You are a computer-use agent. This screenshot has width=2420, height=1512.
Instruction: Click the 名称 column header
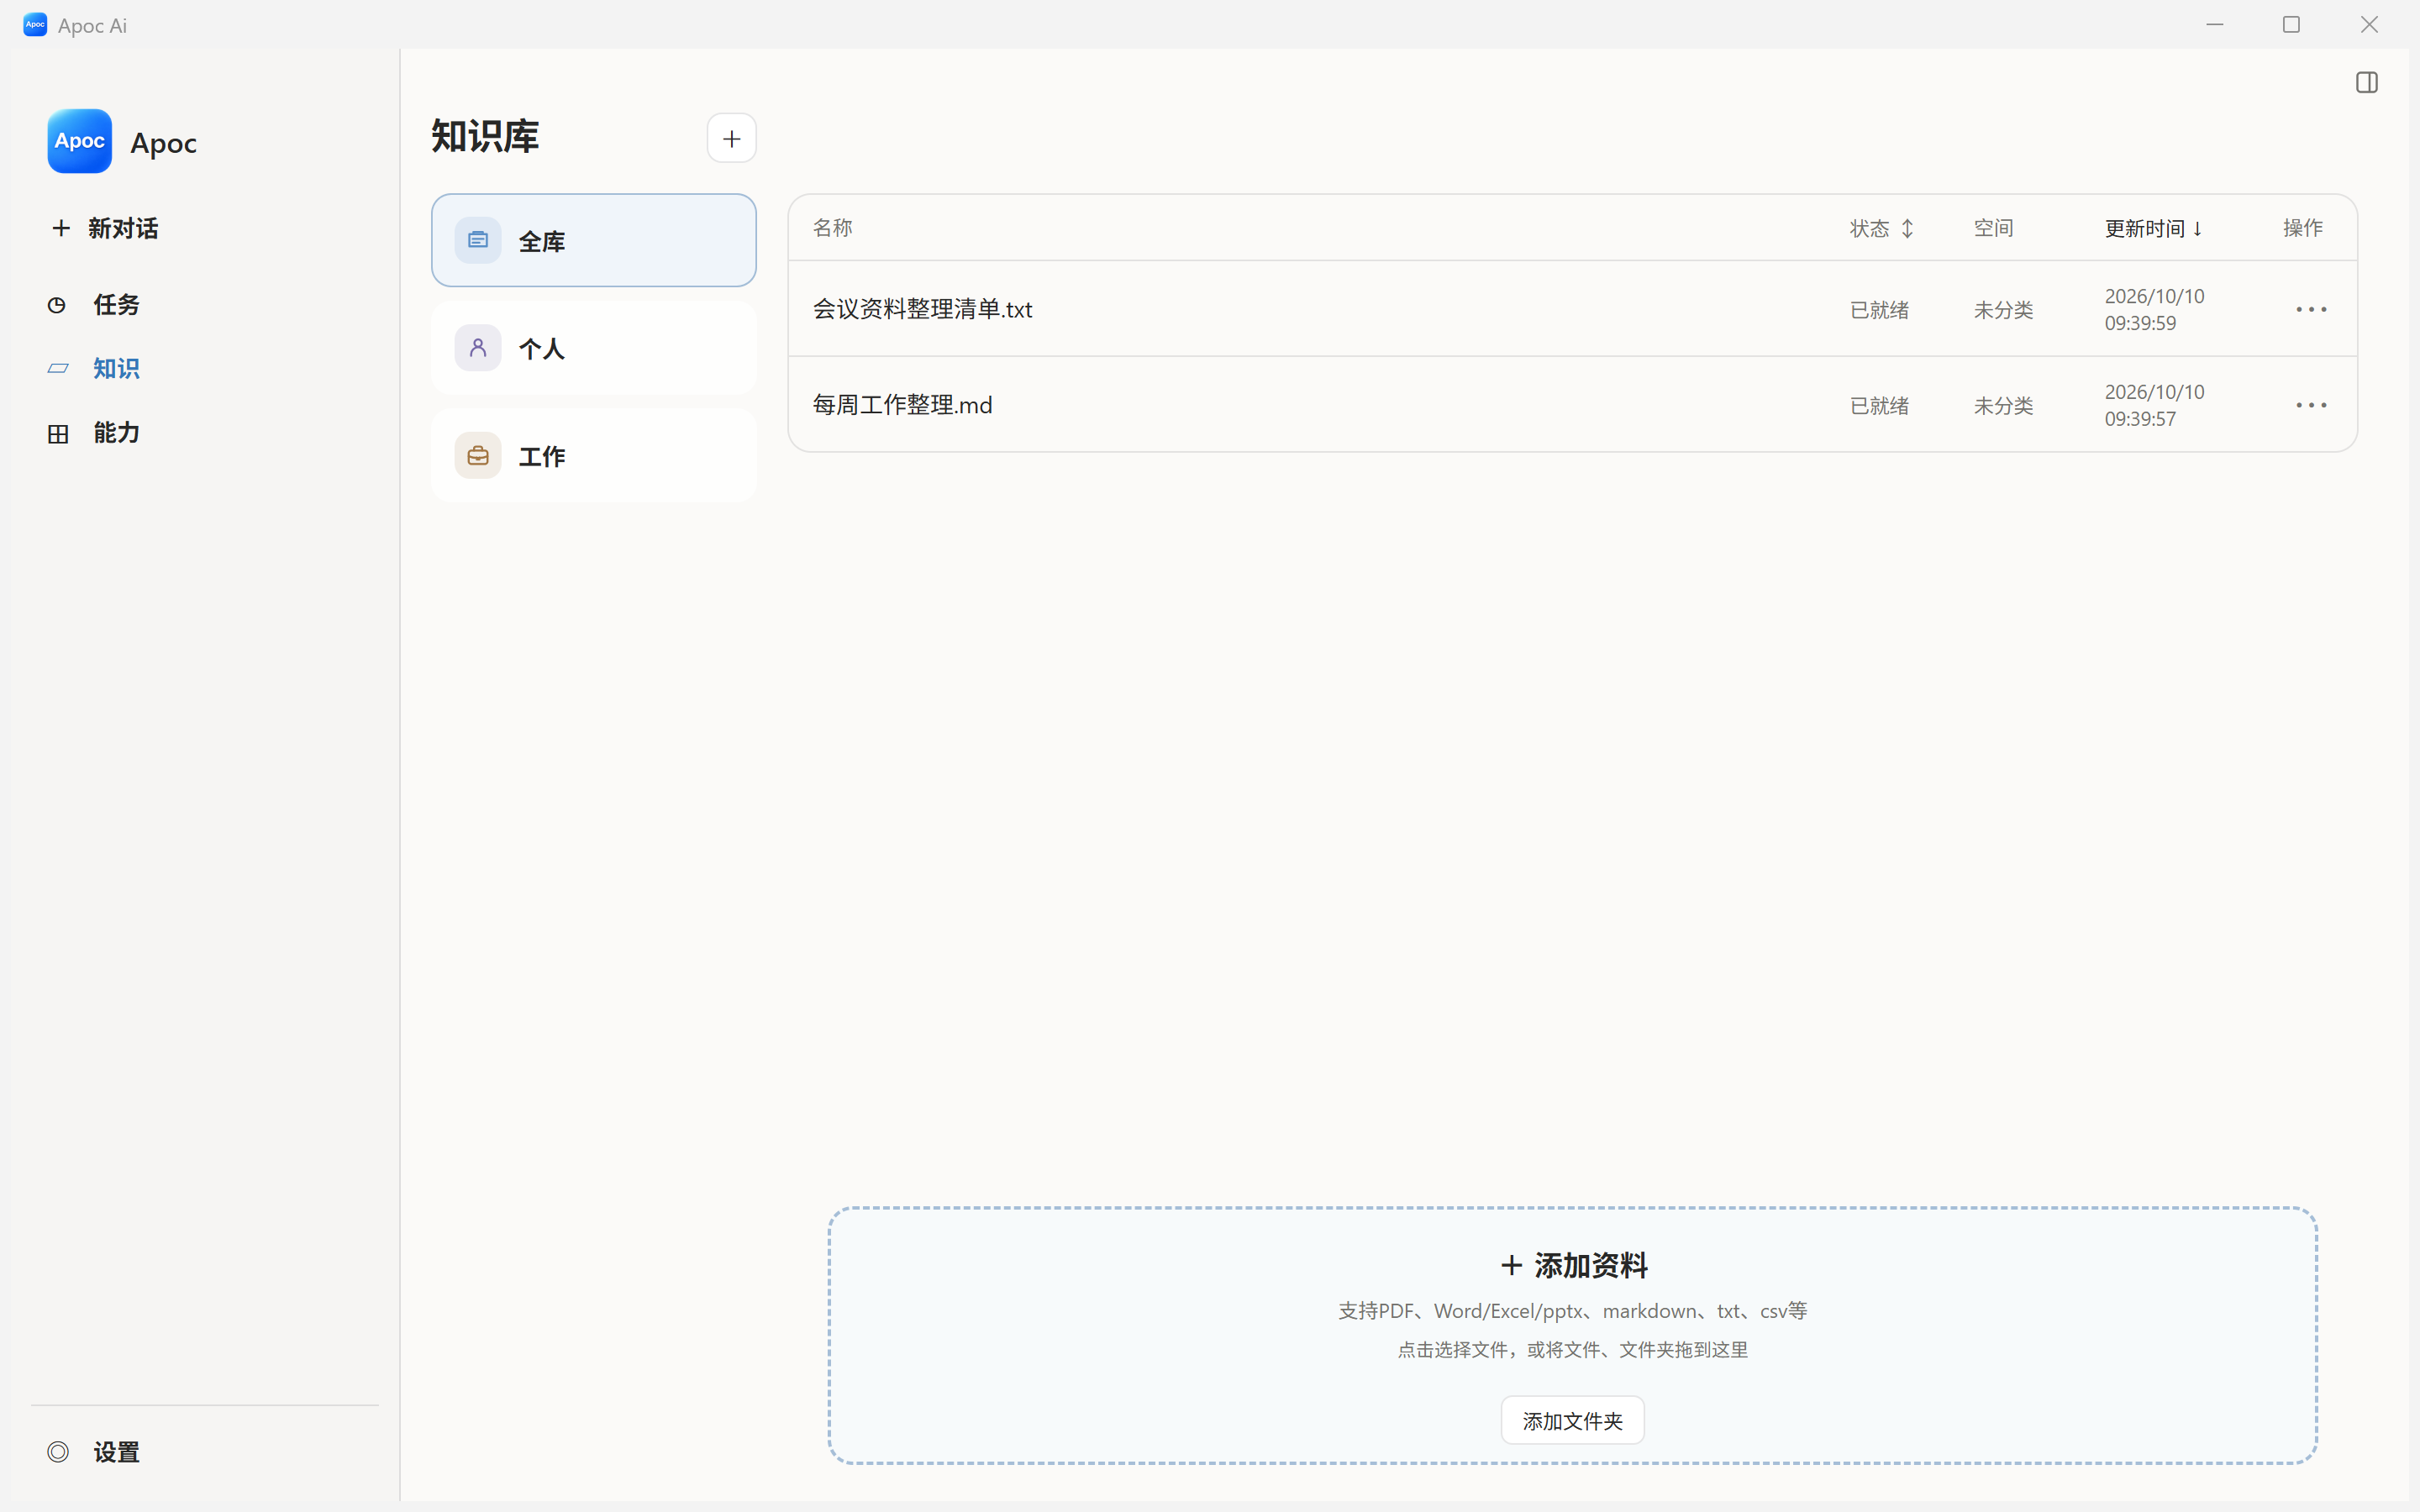[832, 228]
